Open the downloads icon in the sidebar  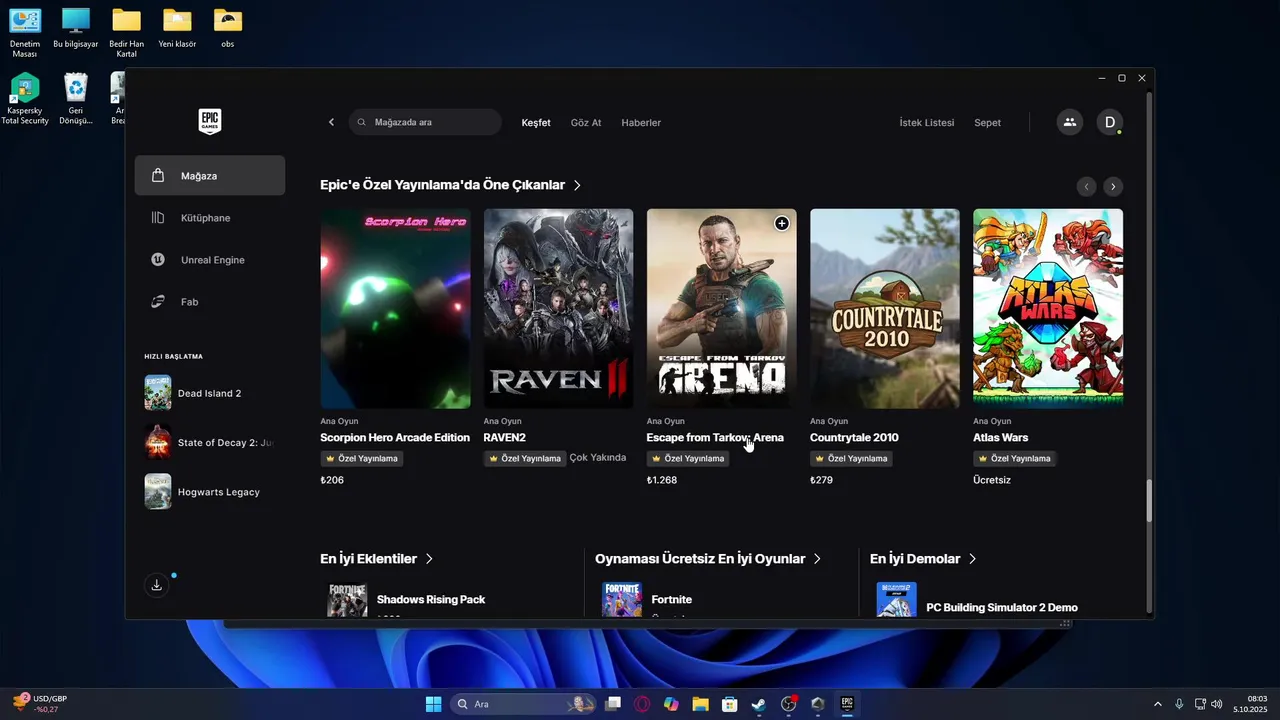pyautogui.click(x=157, y=586)
